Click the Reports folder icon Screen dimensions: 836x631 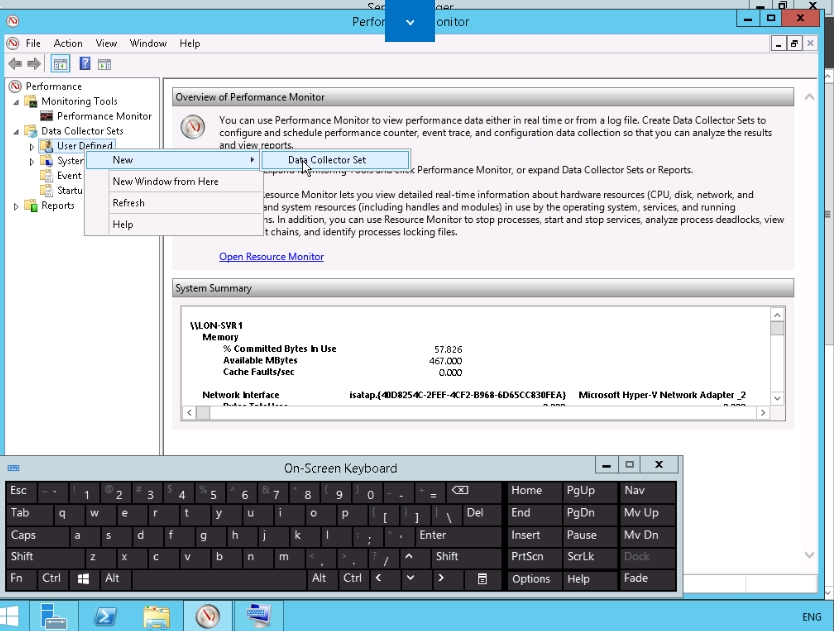pos(31,206)
